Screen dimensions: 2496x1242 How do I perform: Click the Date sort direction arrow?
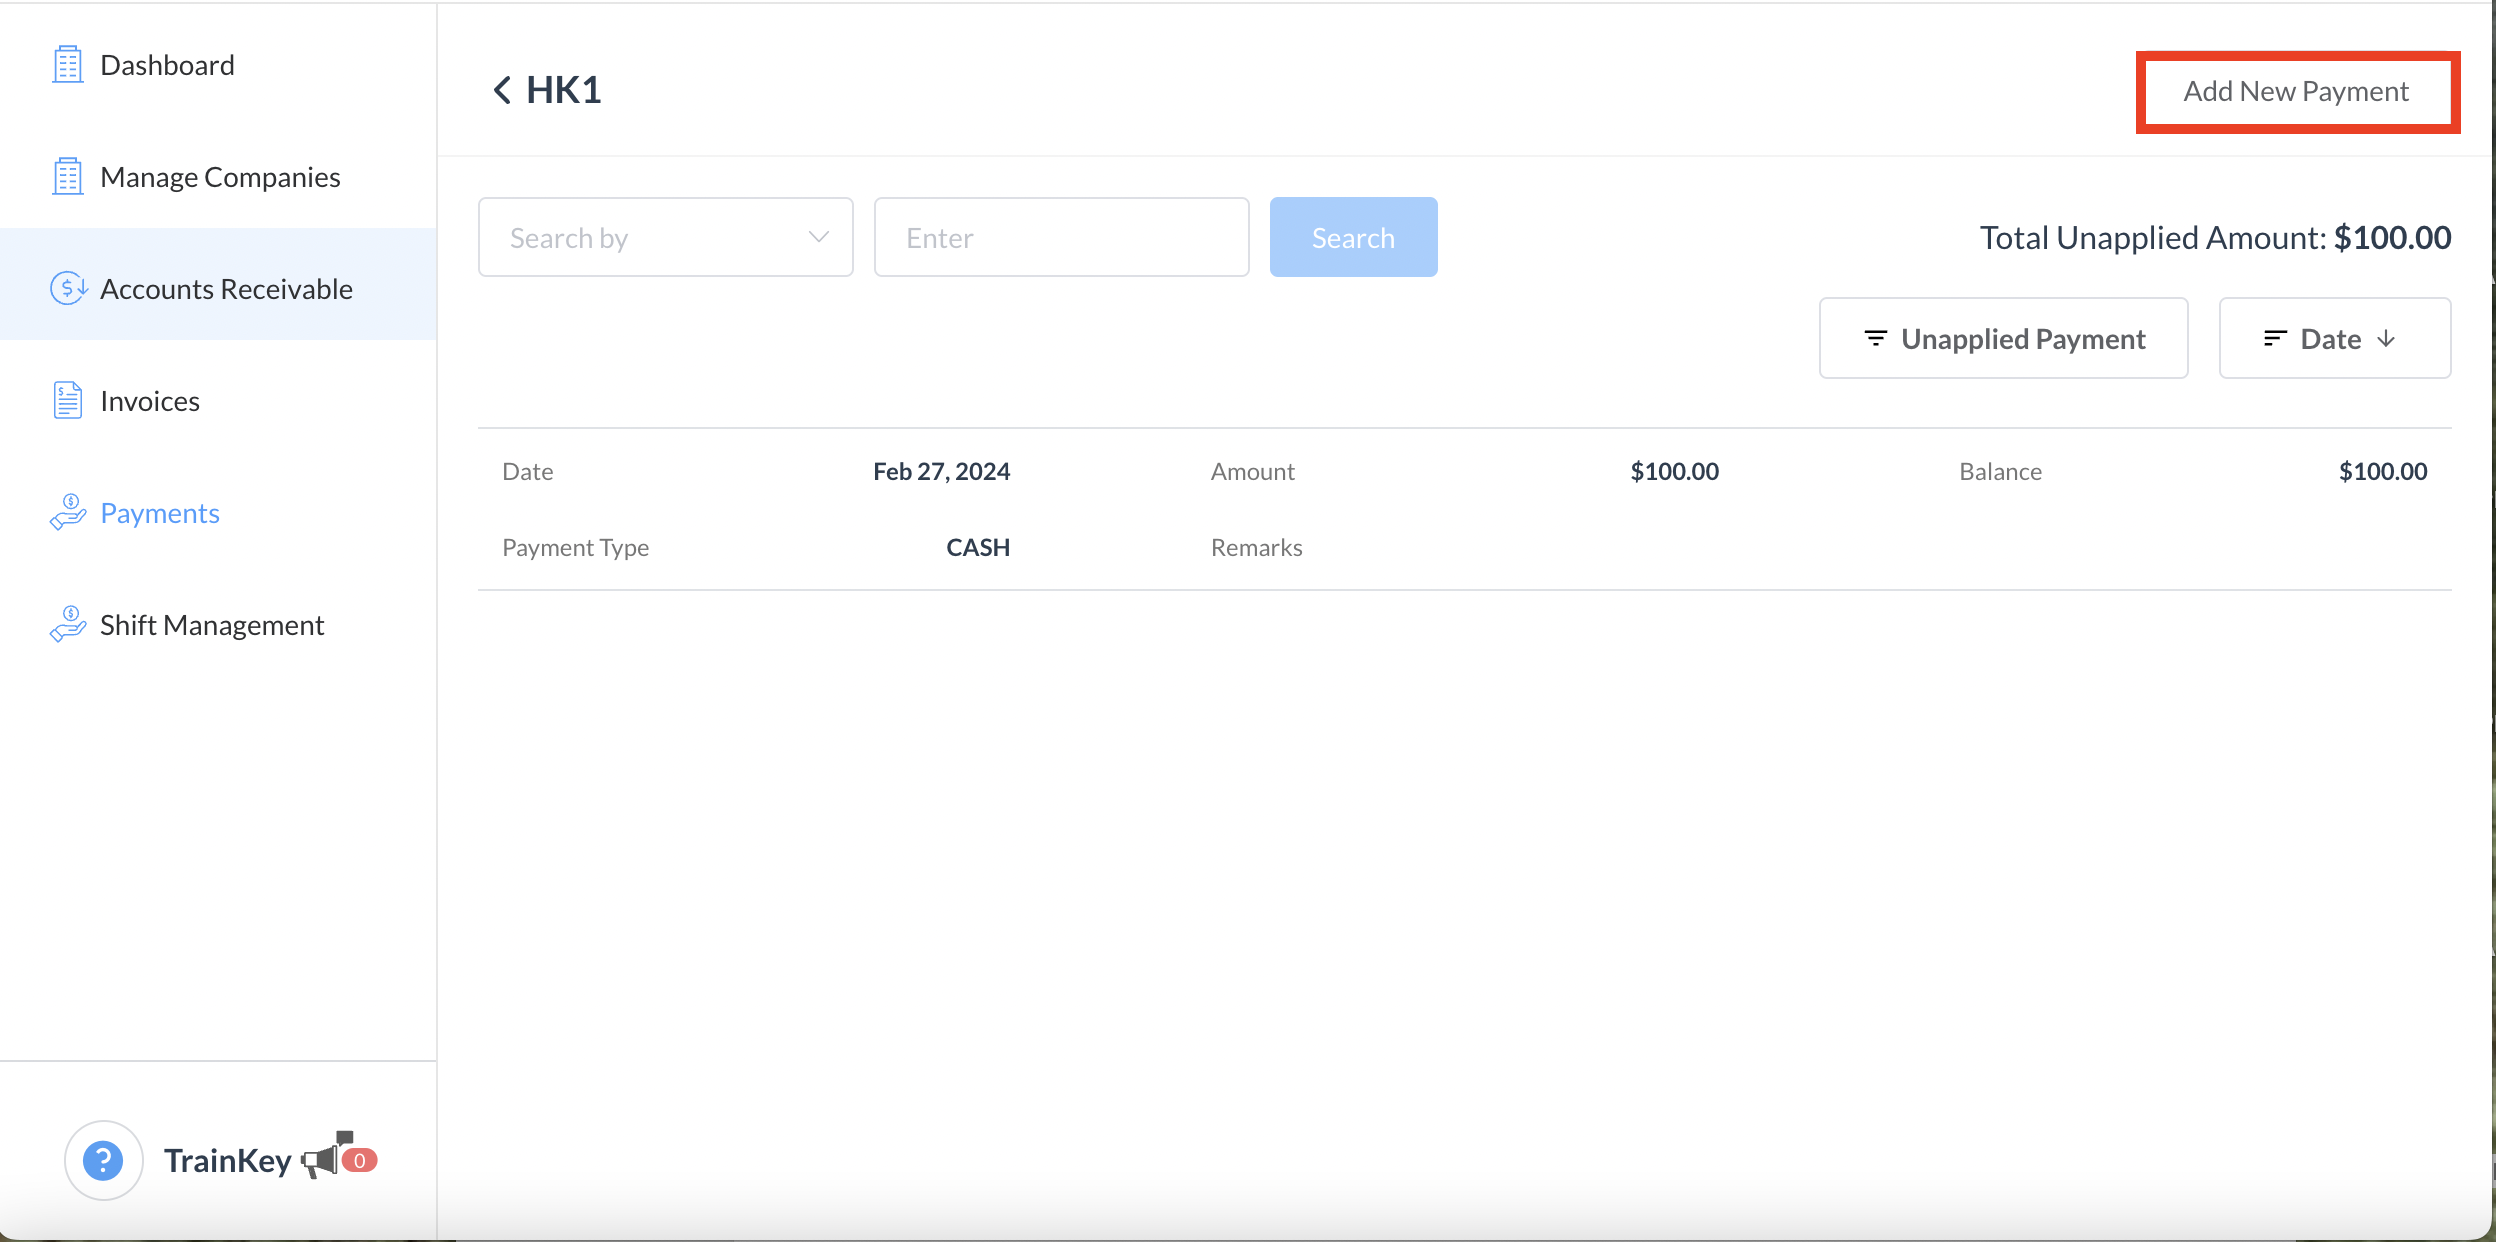tap(2387, 339)
